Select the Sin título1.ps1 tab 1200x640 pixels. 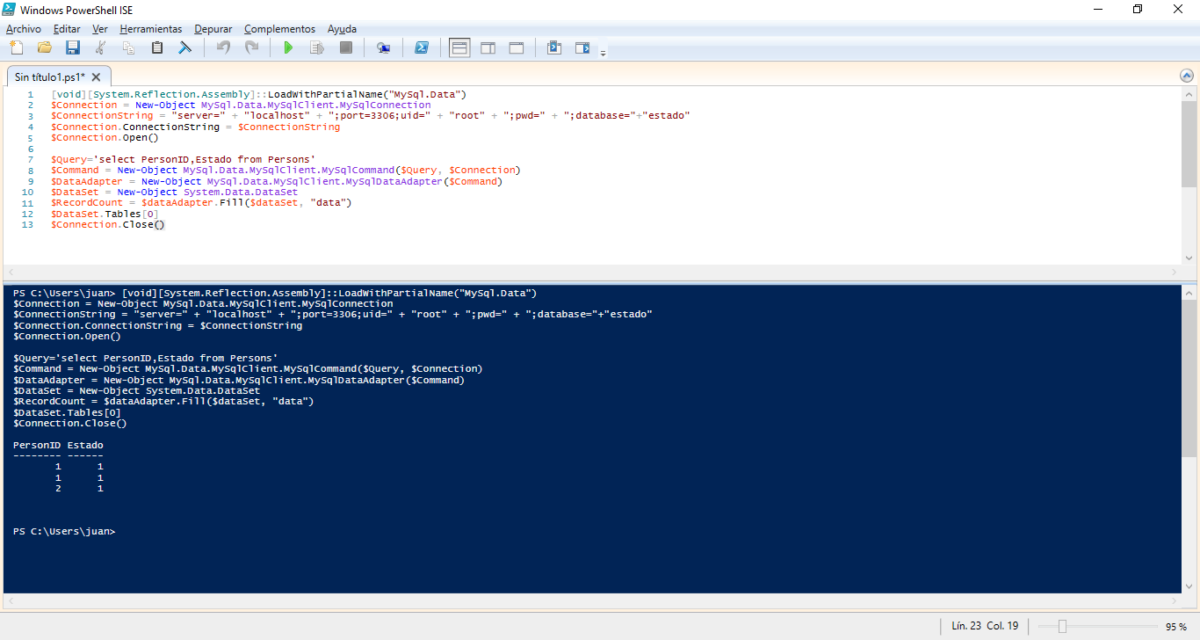pos(50,75)
